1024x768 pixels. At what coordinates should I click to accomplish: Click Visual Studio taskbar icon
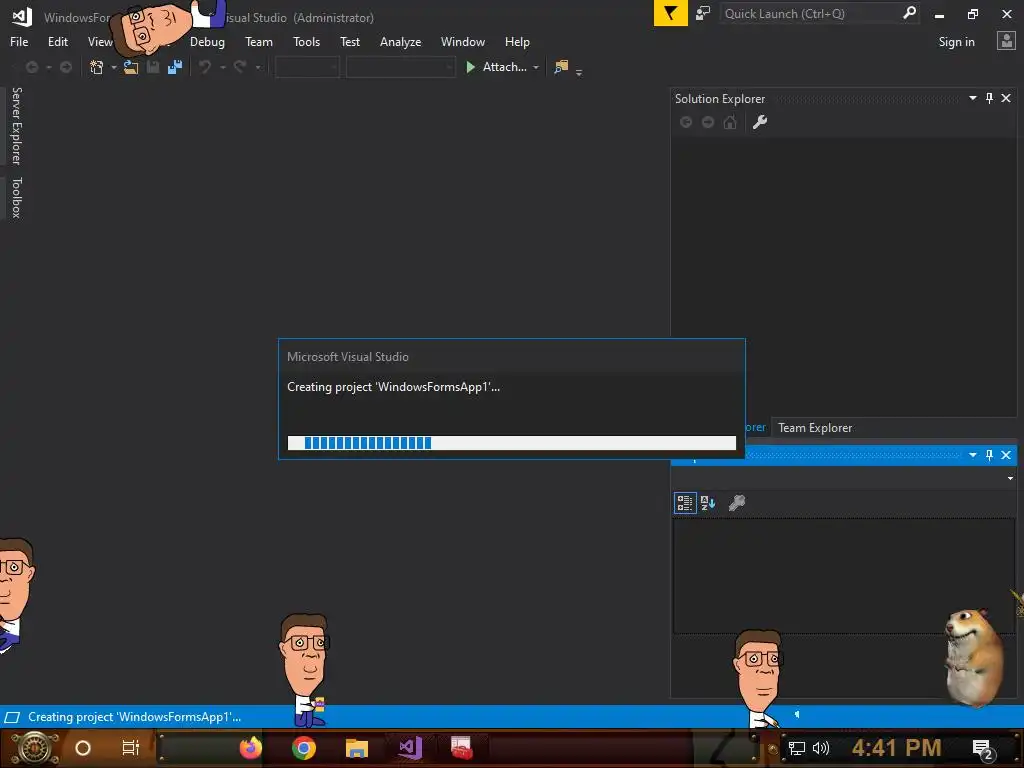410,747
